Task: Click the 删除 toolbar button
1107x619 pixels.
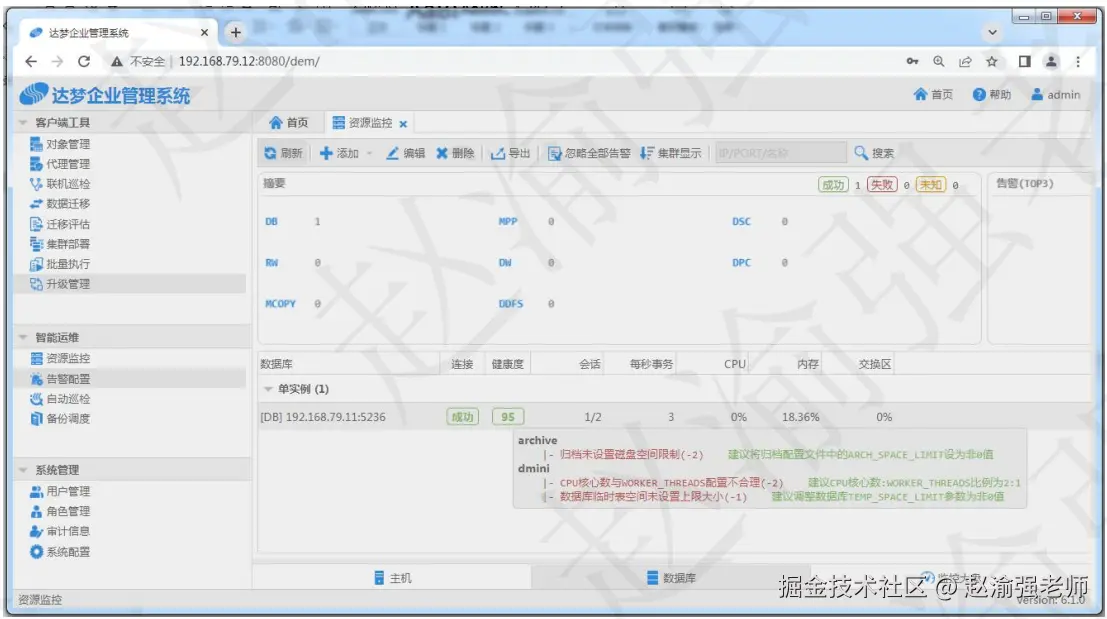Action: coord(455,153)
